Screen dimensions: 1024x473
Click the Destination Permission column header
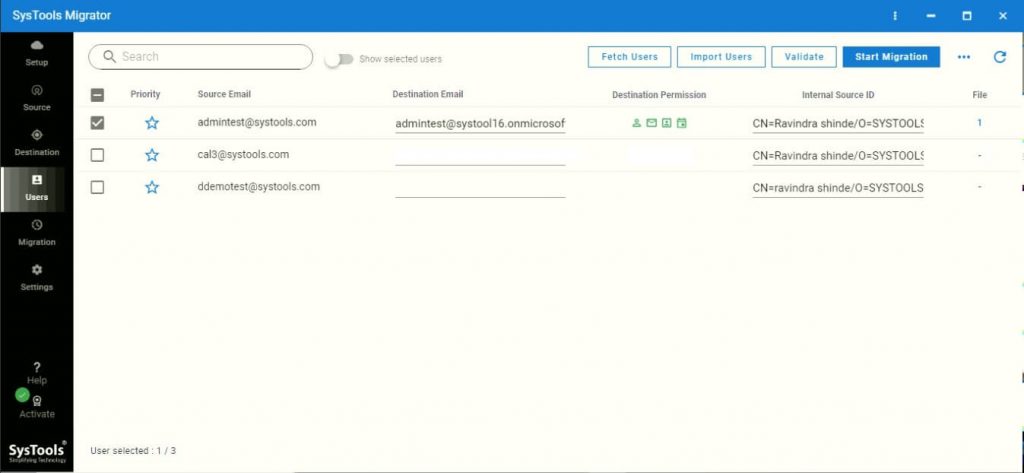click(659, 95)
